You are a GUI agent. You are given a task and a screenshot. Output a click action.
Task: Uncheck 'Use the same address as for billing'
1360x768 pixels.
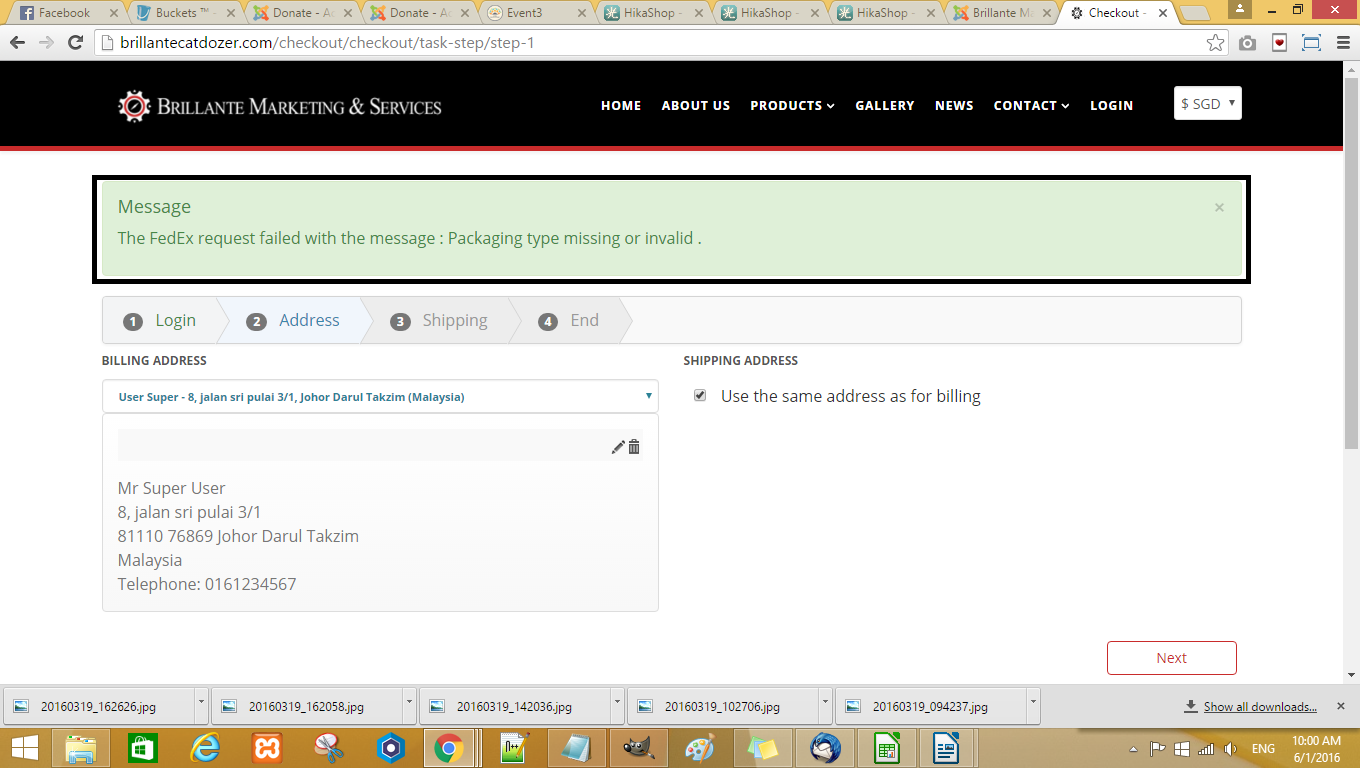click(x=700, y=396)
